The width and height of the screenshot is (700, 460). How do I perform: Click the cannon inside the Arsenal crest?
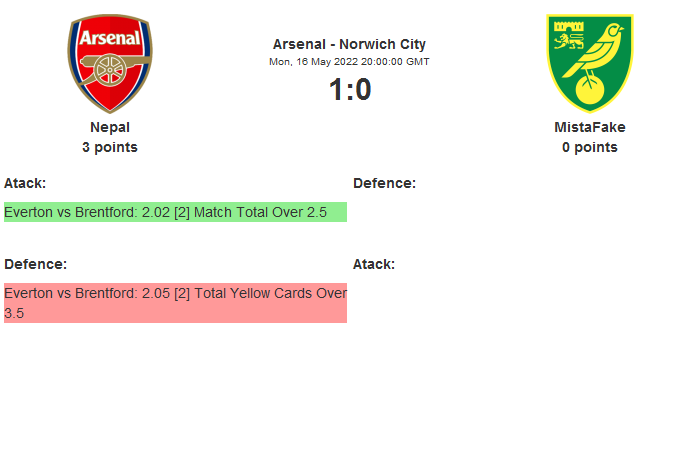(x=112, y=73)
